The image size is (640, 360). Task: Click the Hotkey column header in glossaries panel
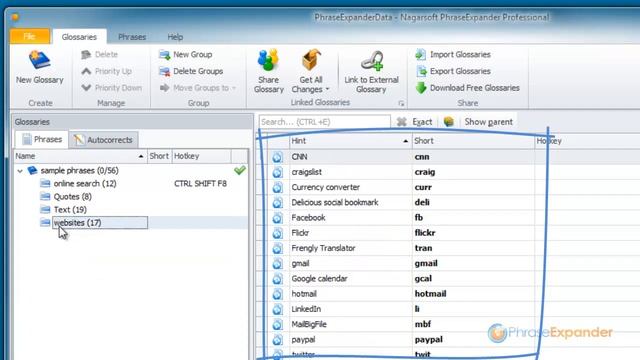point(201,156)
